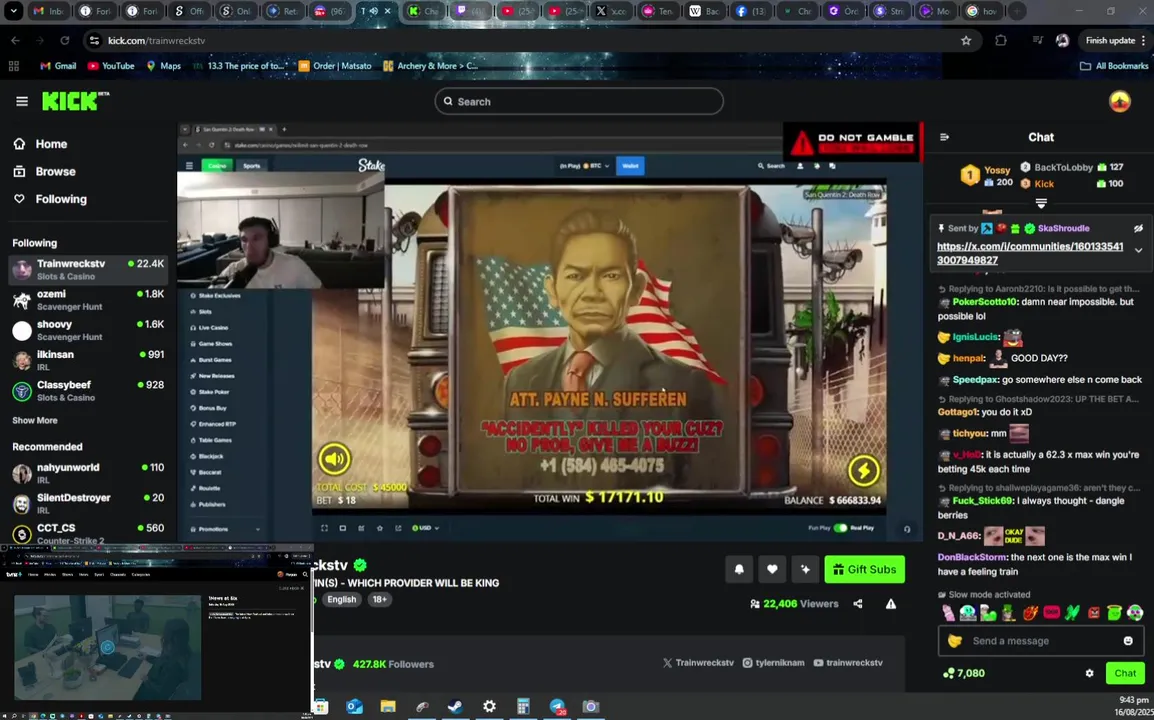Viewport: 1154px width, 720px height.
Task: Open the YouTube bookmark
Action: [x=111, y=66]
